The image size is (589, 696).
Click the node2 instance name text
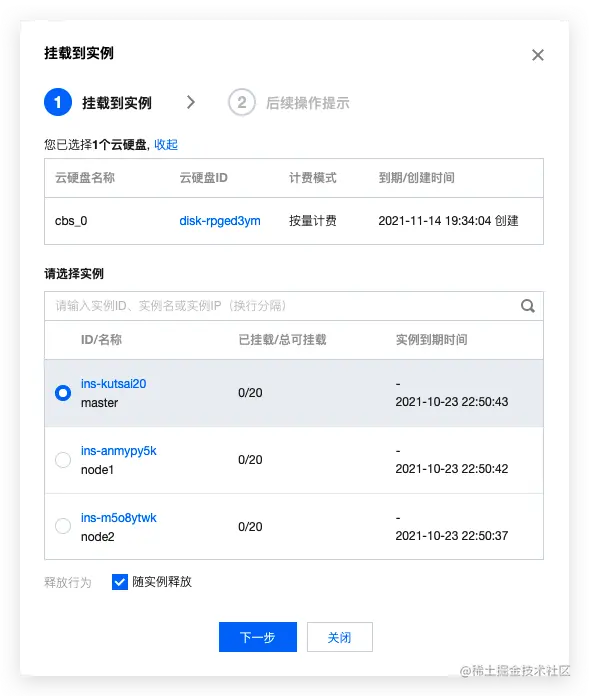click(98, 537)
